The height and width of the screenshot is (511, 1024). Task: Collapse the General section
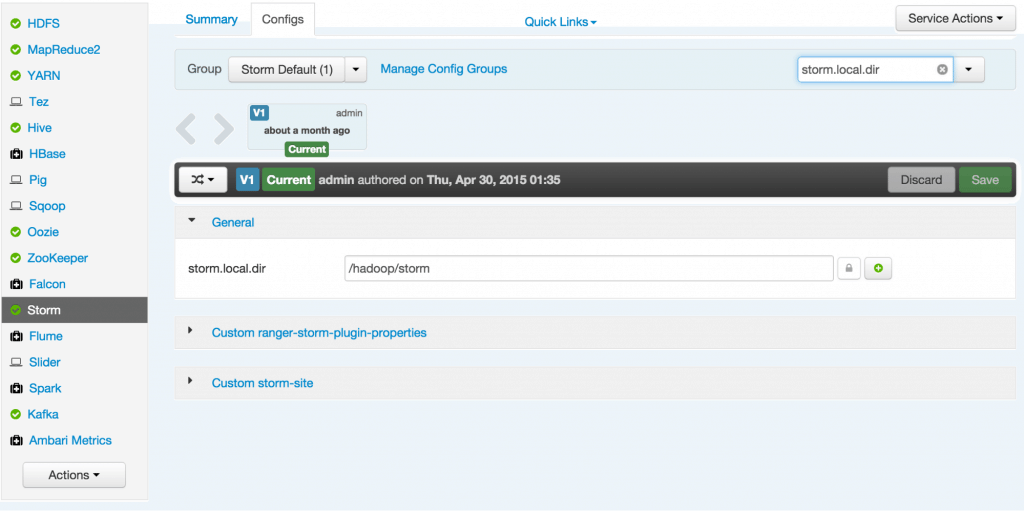(x=192, y=221)
